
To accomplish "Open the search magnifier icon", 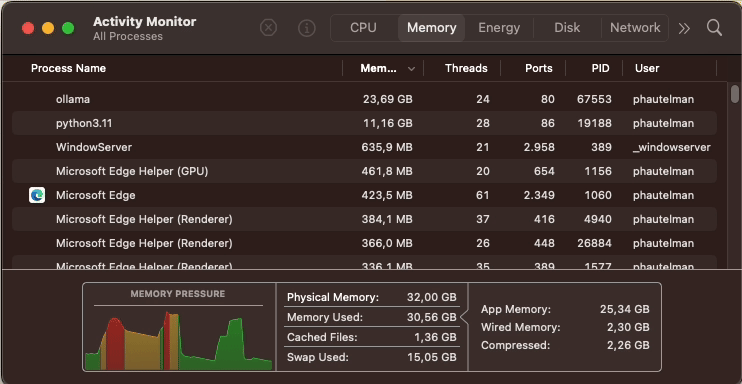I will 714,28.
